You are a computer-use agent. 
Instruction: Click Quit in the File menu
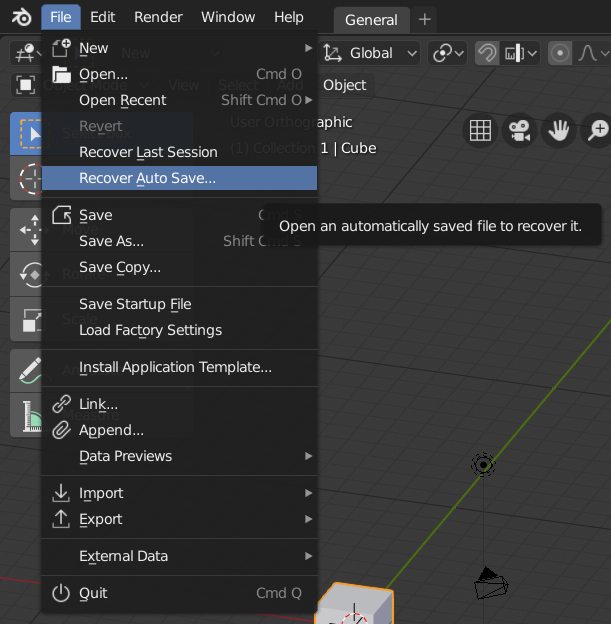[x=180, y=593]
